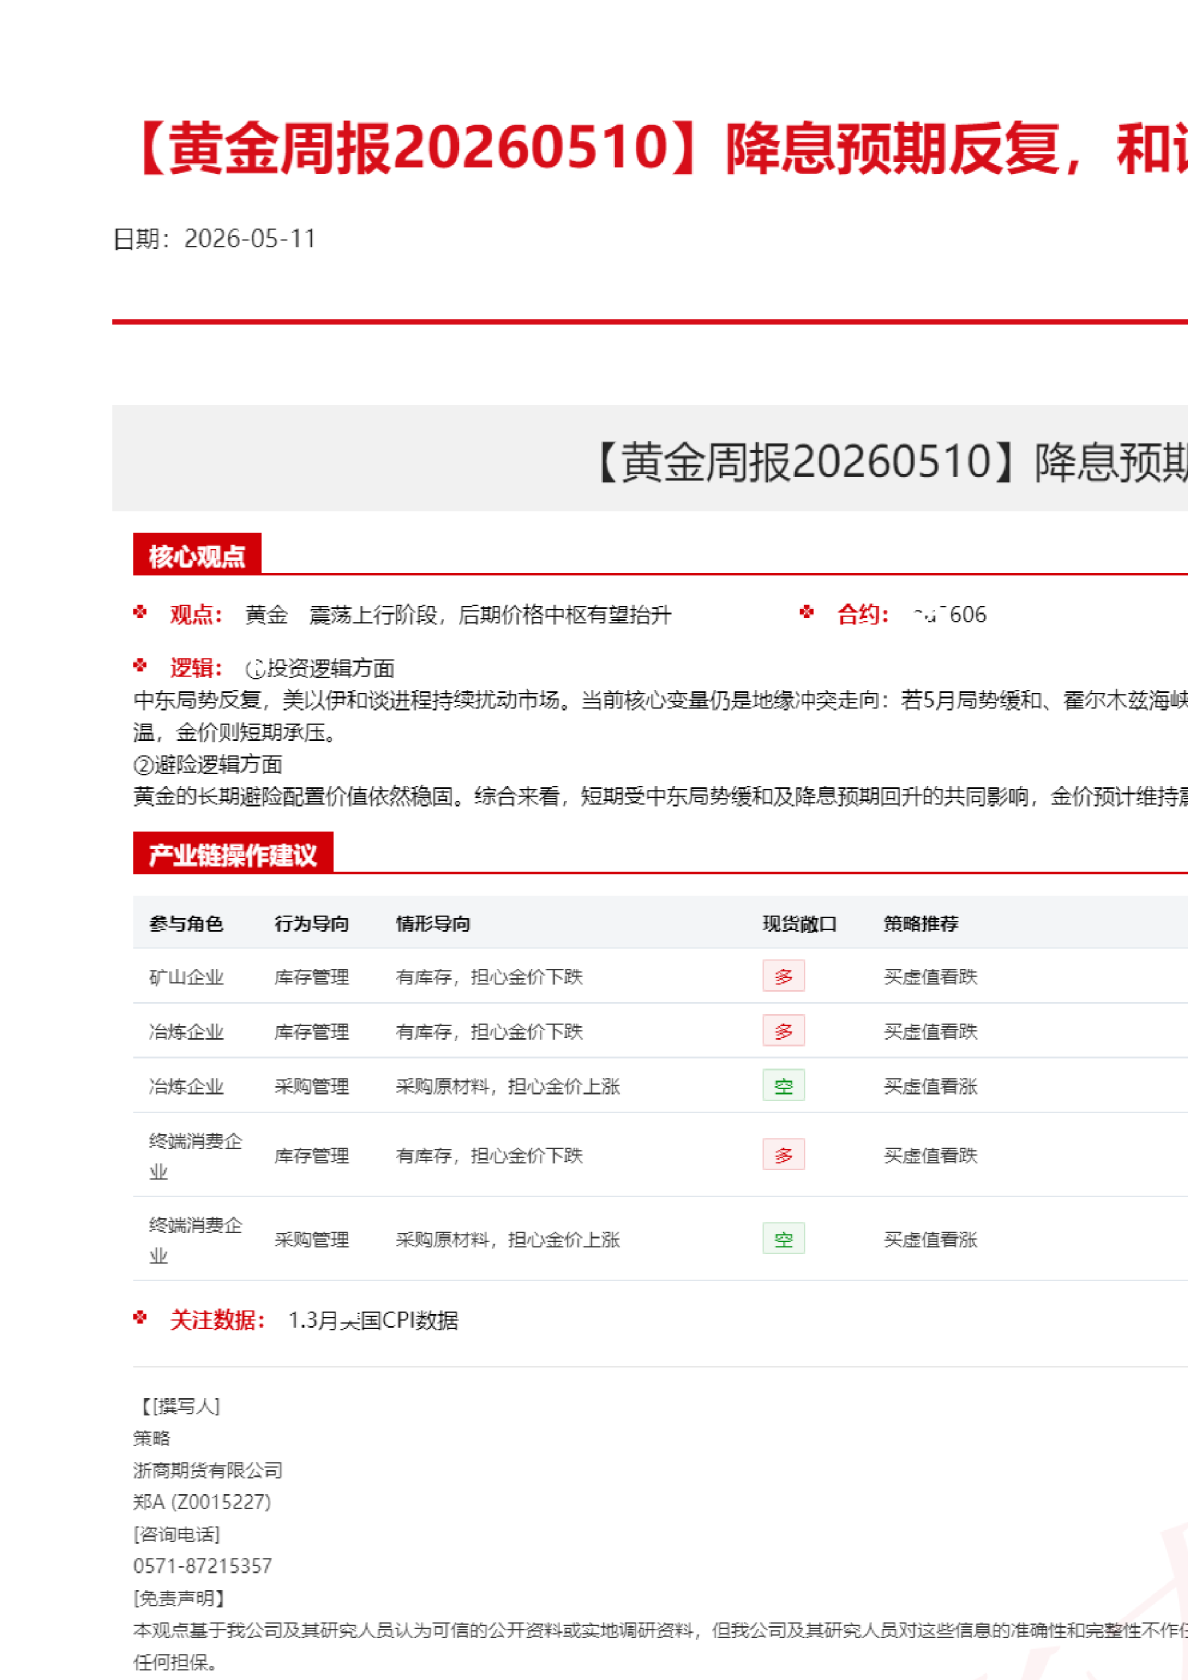Click the red 观点 label
The image size is (1188, 1680).
click(196, 615)
